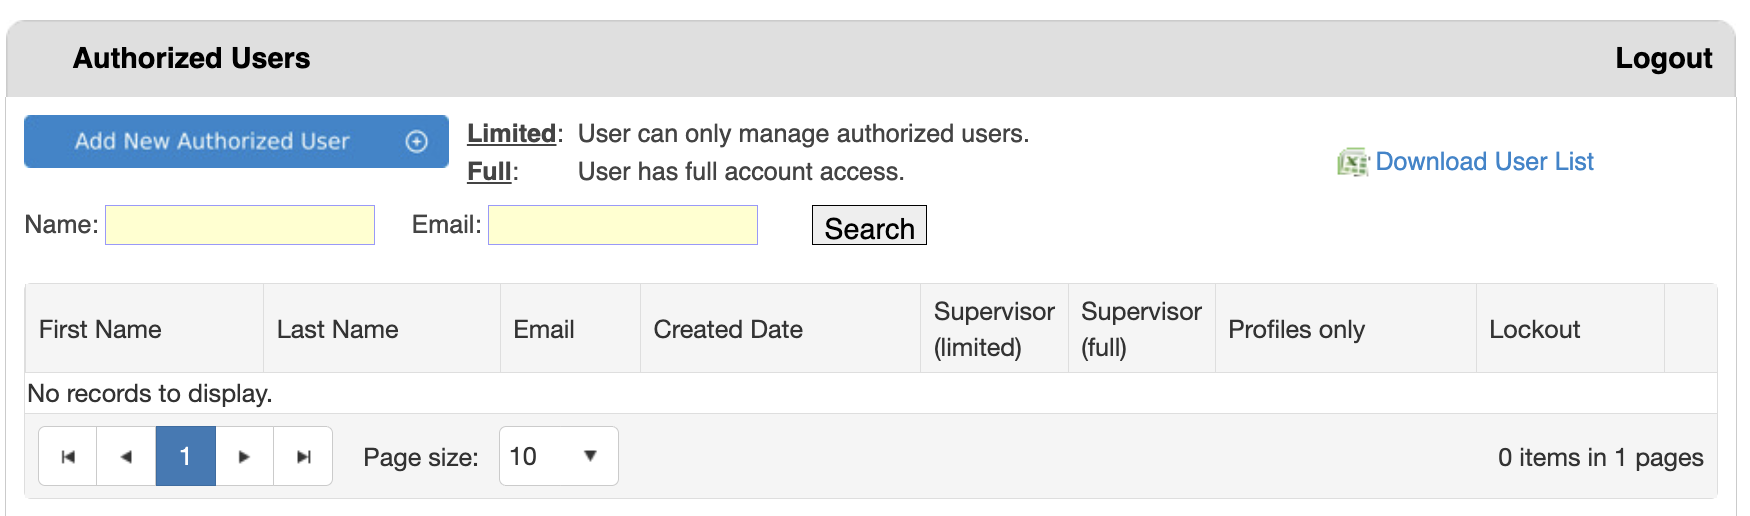Click the Authorized Users heading

tap(191, 58)
